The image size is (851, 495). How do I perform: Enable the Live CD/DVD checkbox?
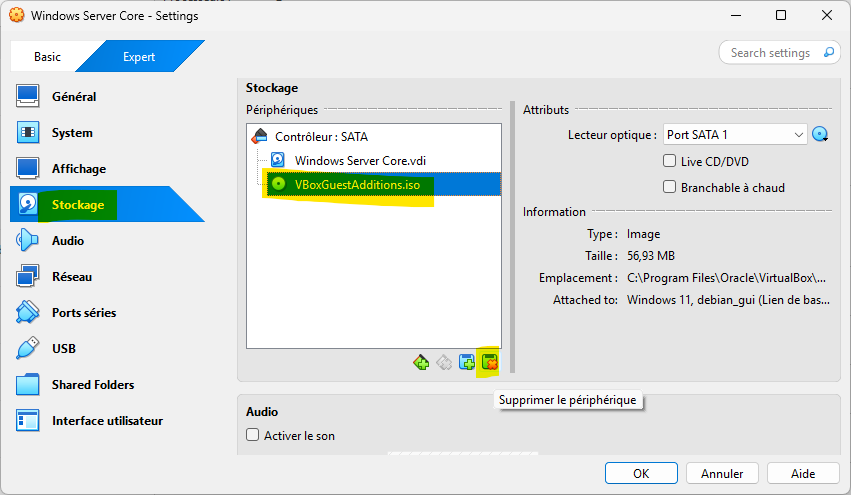pyautogui.click(x=670, y=161)
